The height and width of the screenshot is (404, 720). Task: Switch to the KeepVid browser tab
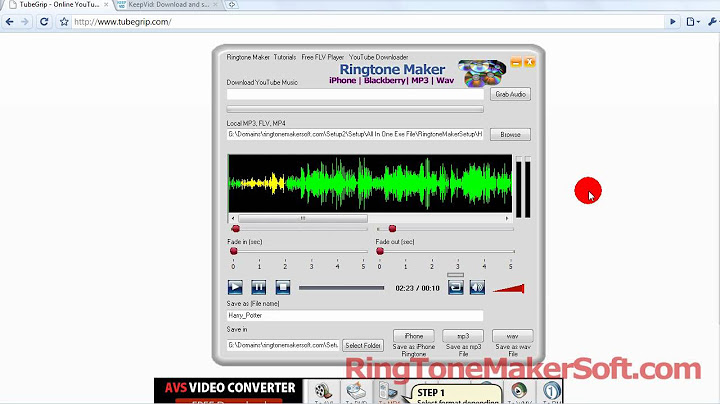click(168, 5)
